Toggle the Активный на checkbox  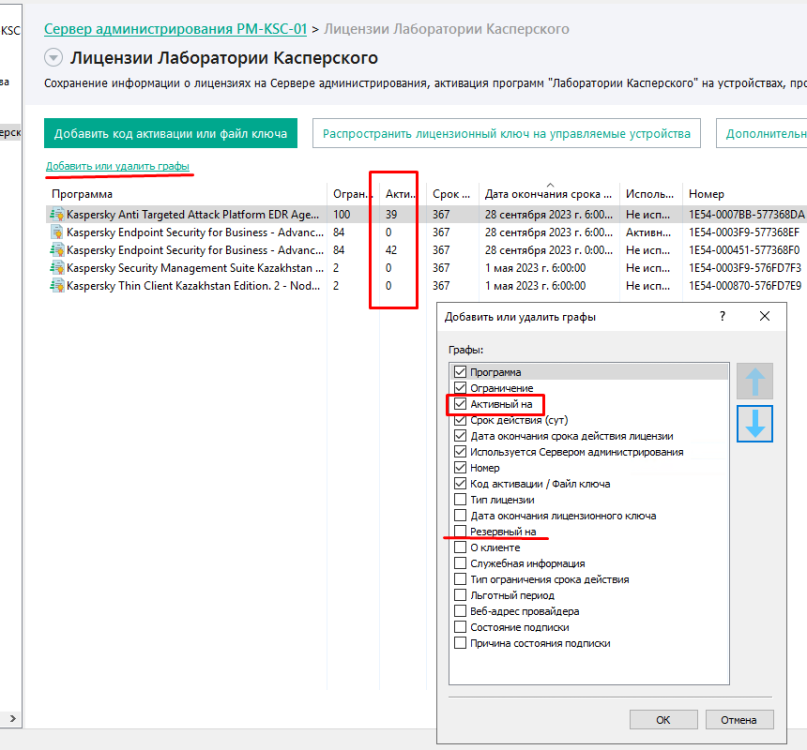460,404
